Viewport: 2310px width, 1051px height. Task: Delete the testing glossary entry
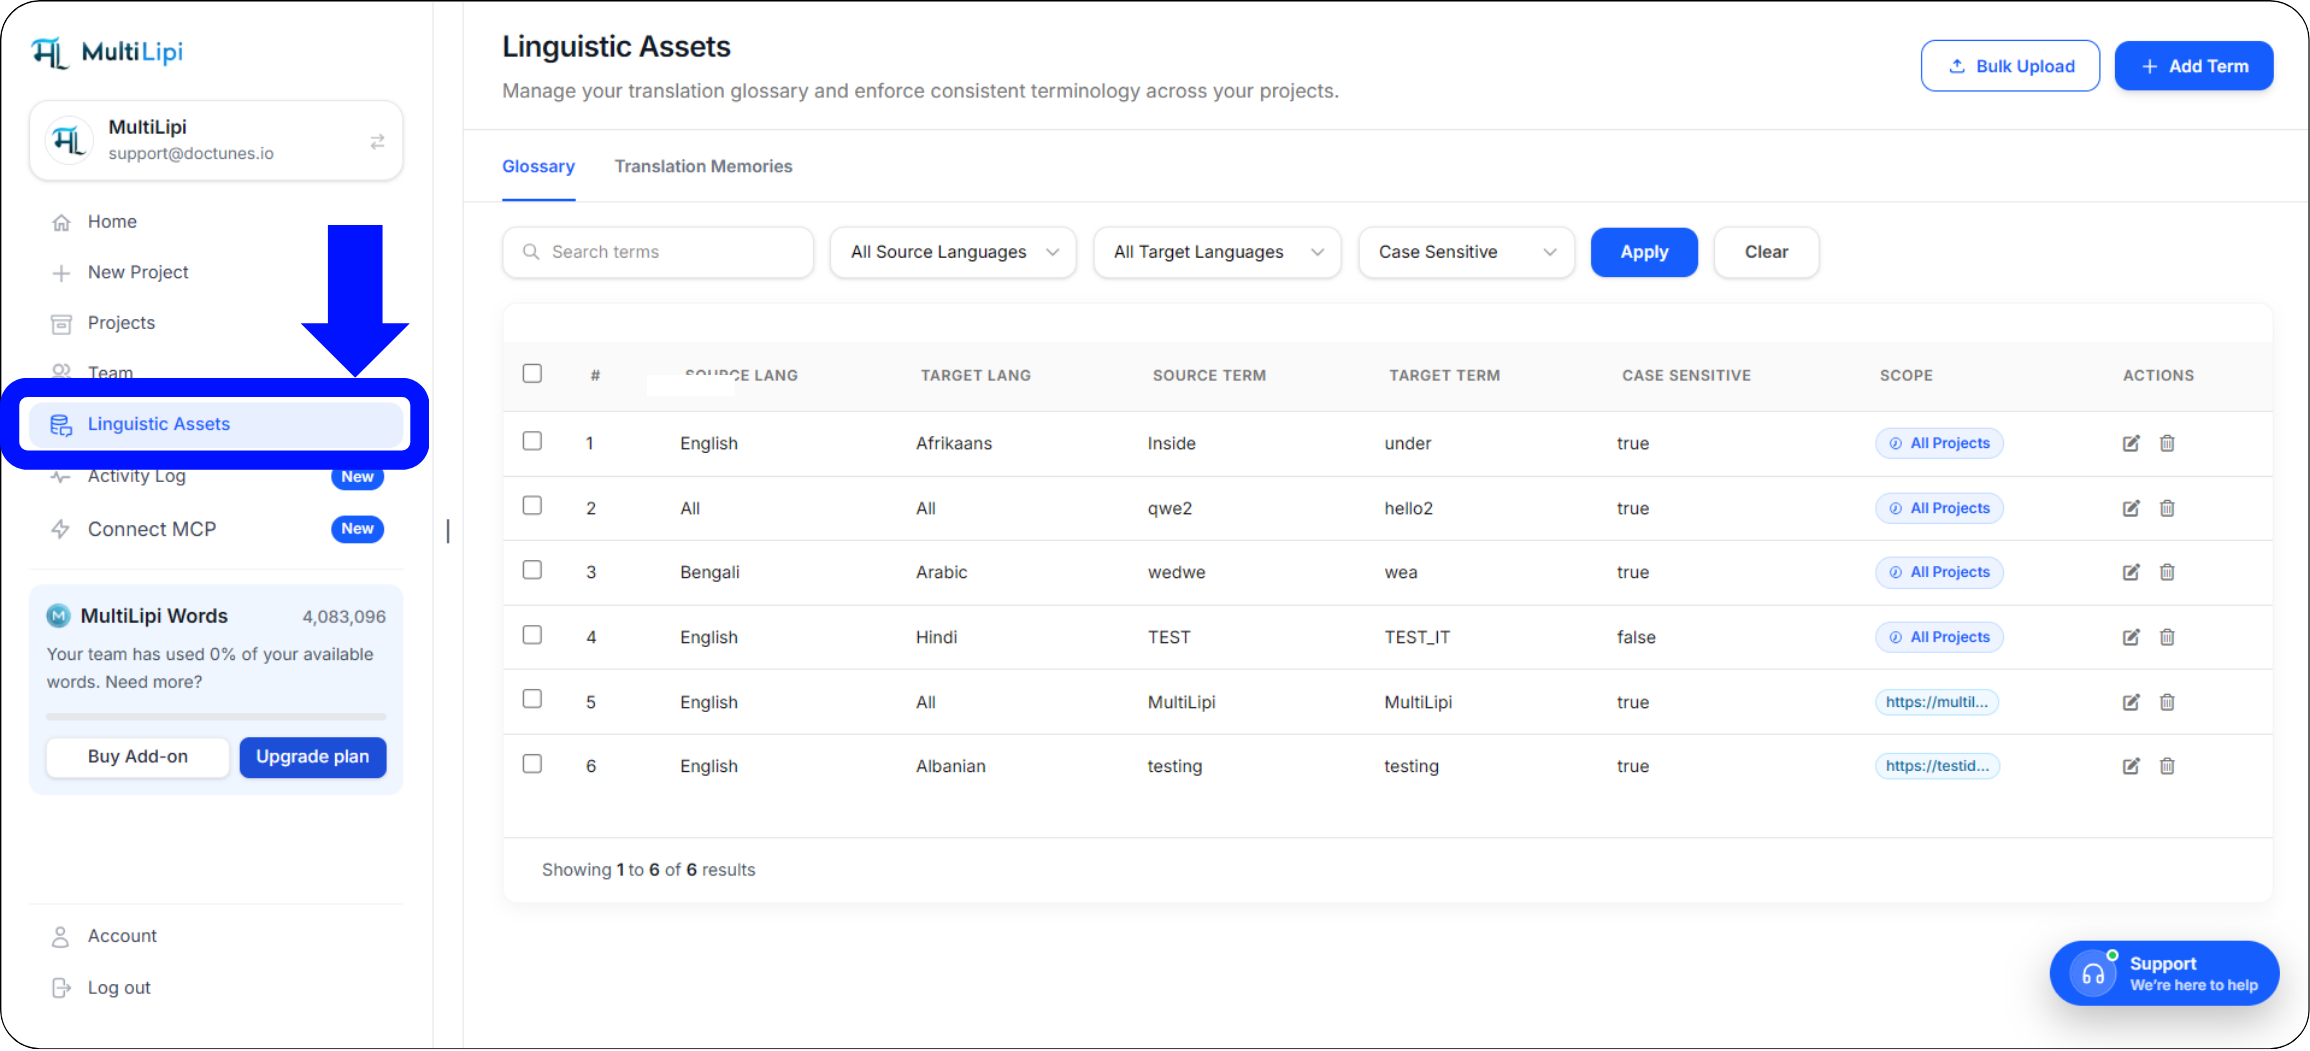point(2167,766)
